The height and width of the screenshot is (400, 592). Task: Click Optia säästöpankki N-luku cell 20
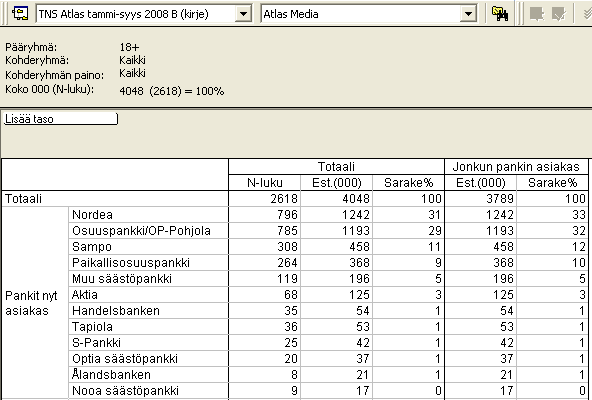265,358
